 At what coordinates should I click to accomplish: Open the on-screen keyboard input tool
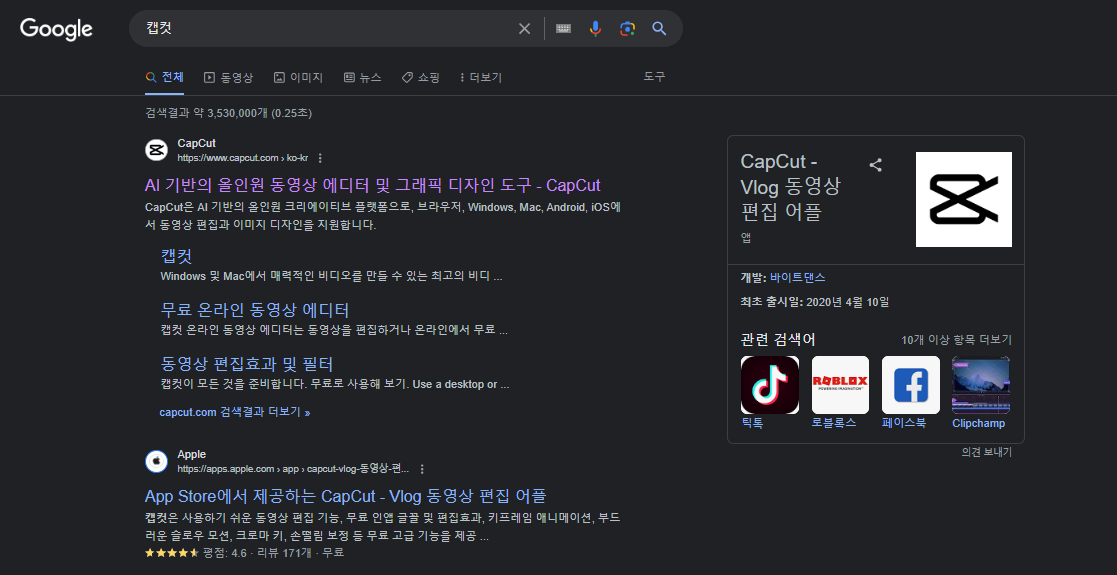click(563, 29)
